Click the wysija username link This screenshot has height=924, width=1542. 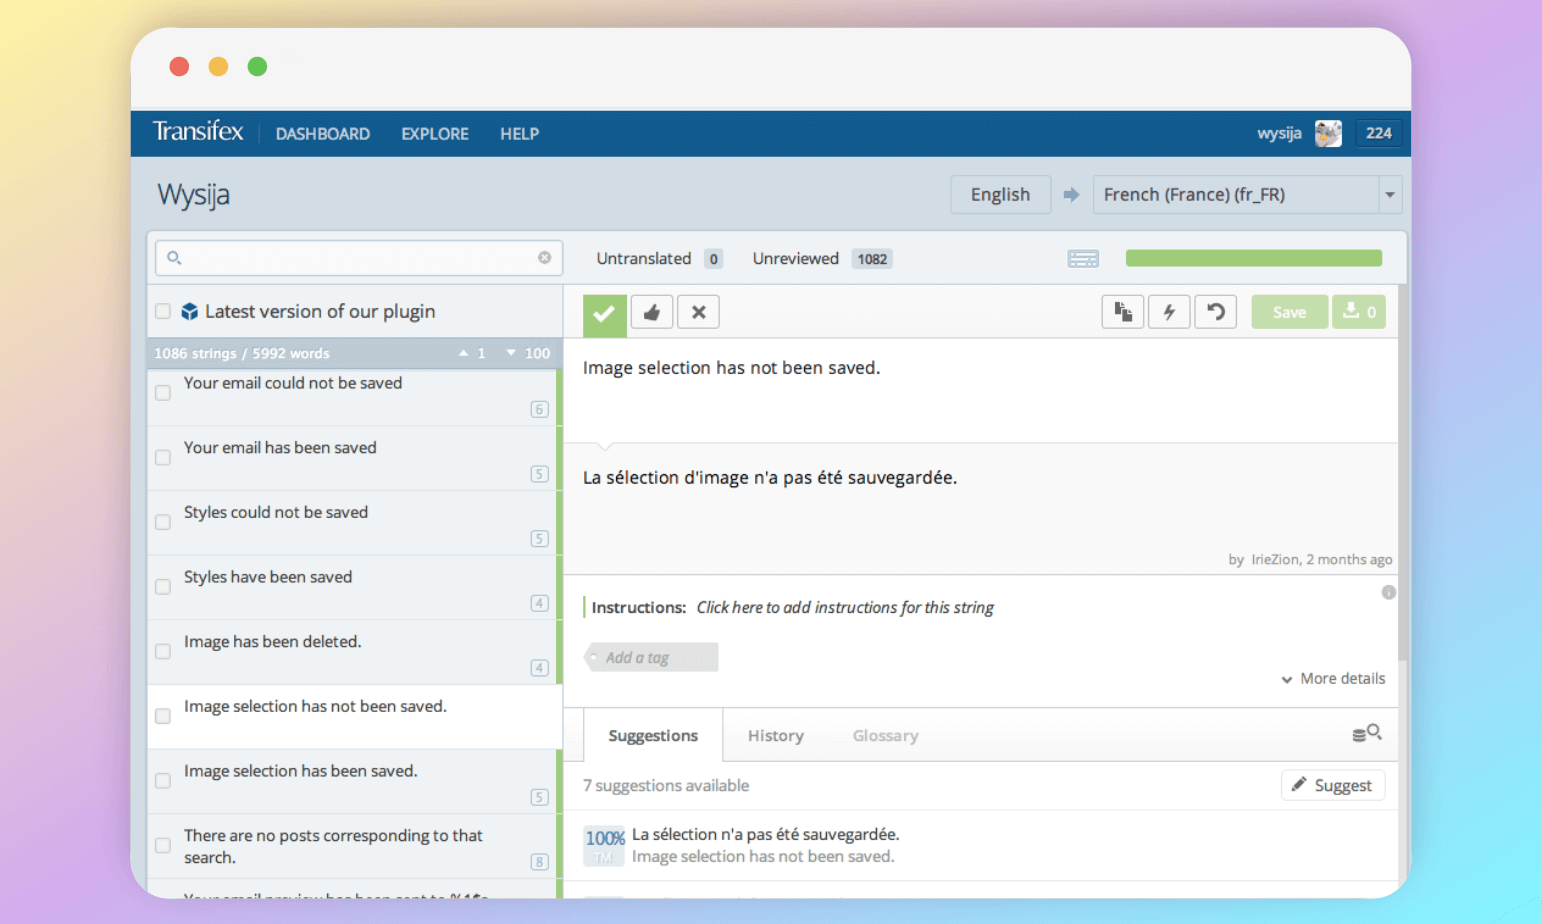pyautogui.click(x=1279, y=133)
